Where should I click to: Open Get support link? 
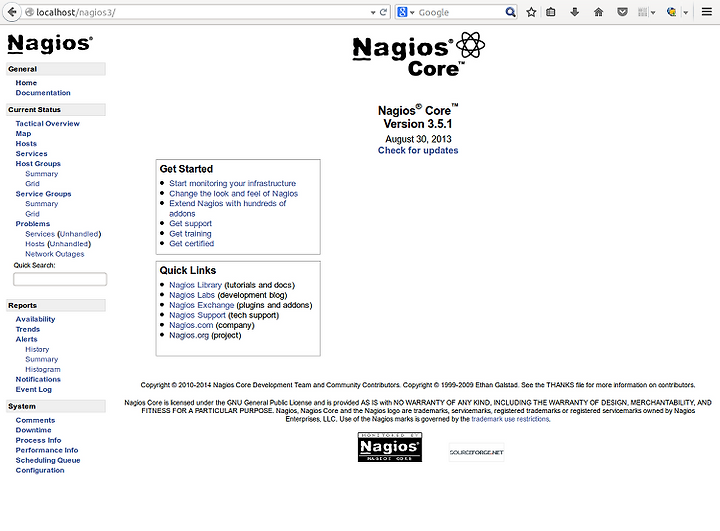coord(191,224)
